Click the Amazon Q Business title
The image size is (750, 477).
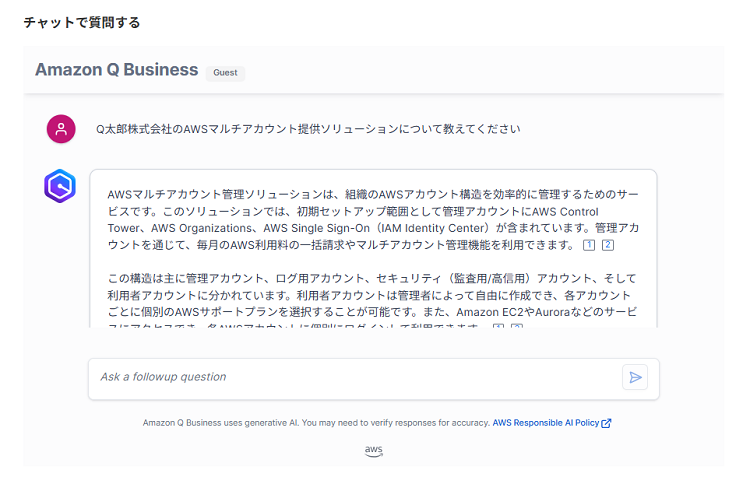tap(116, 70)
